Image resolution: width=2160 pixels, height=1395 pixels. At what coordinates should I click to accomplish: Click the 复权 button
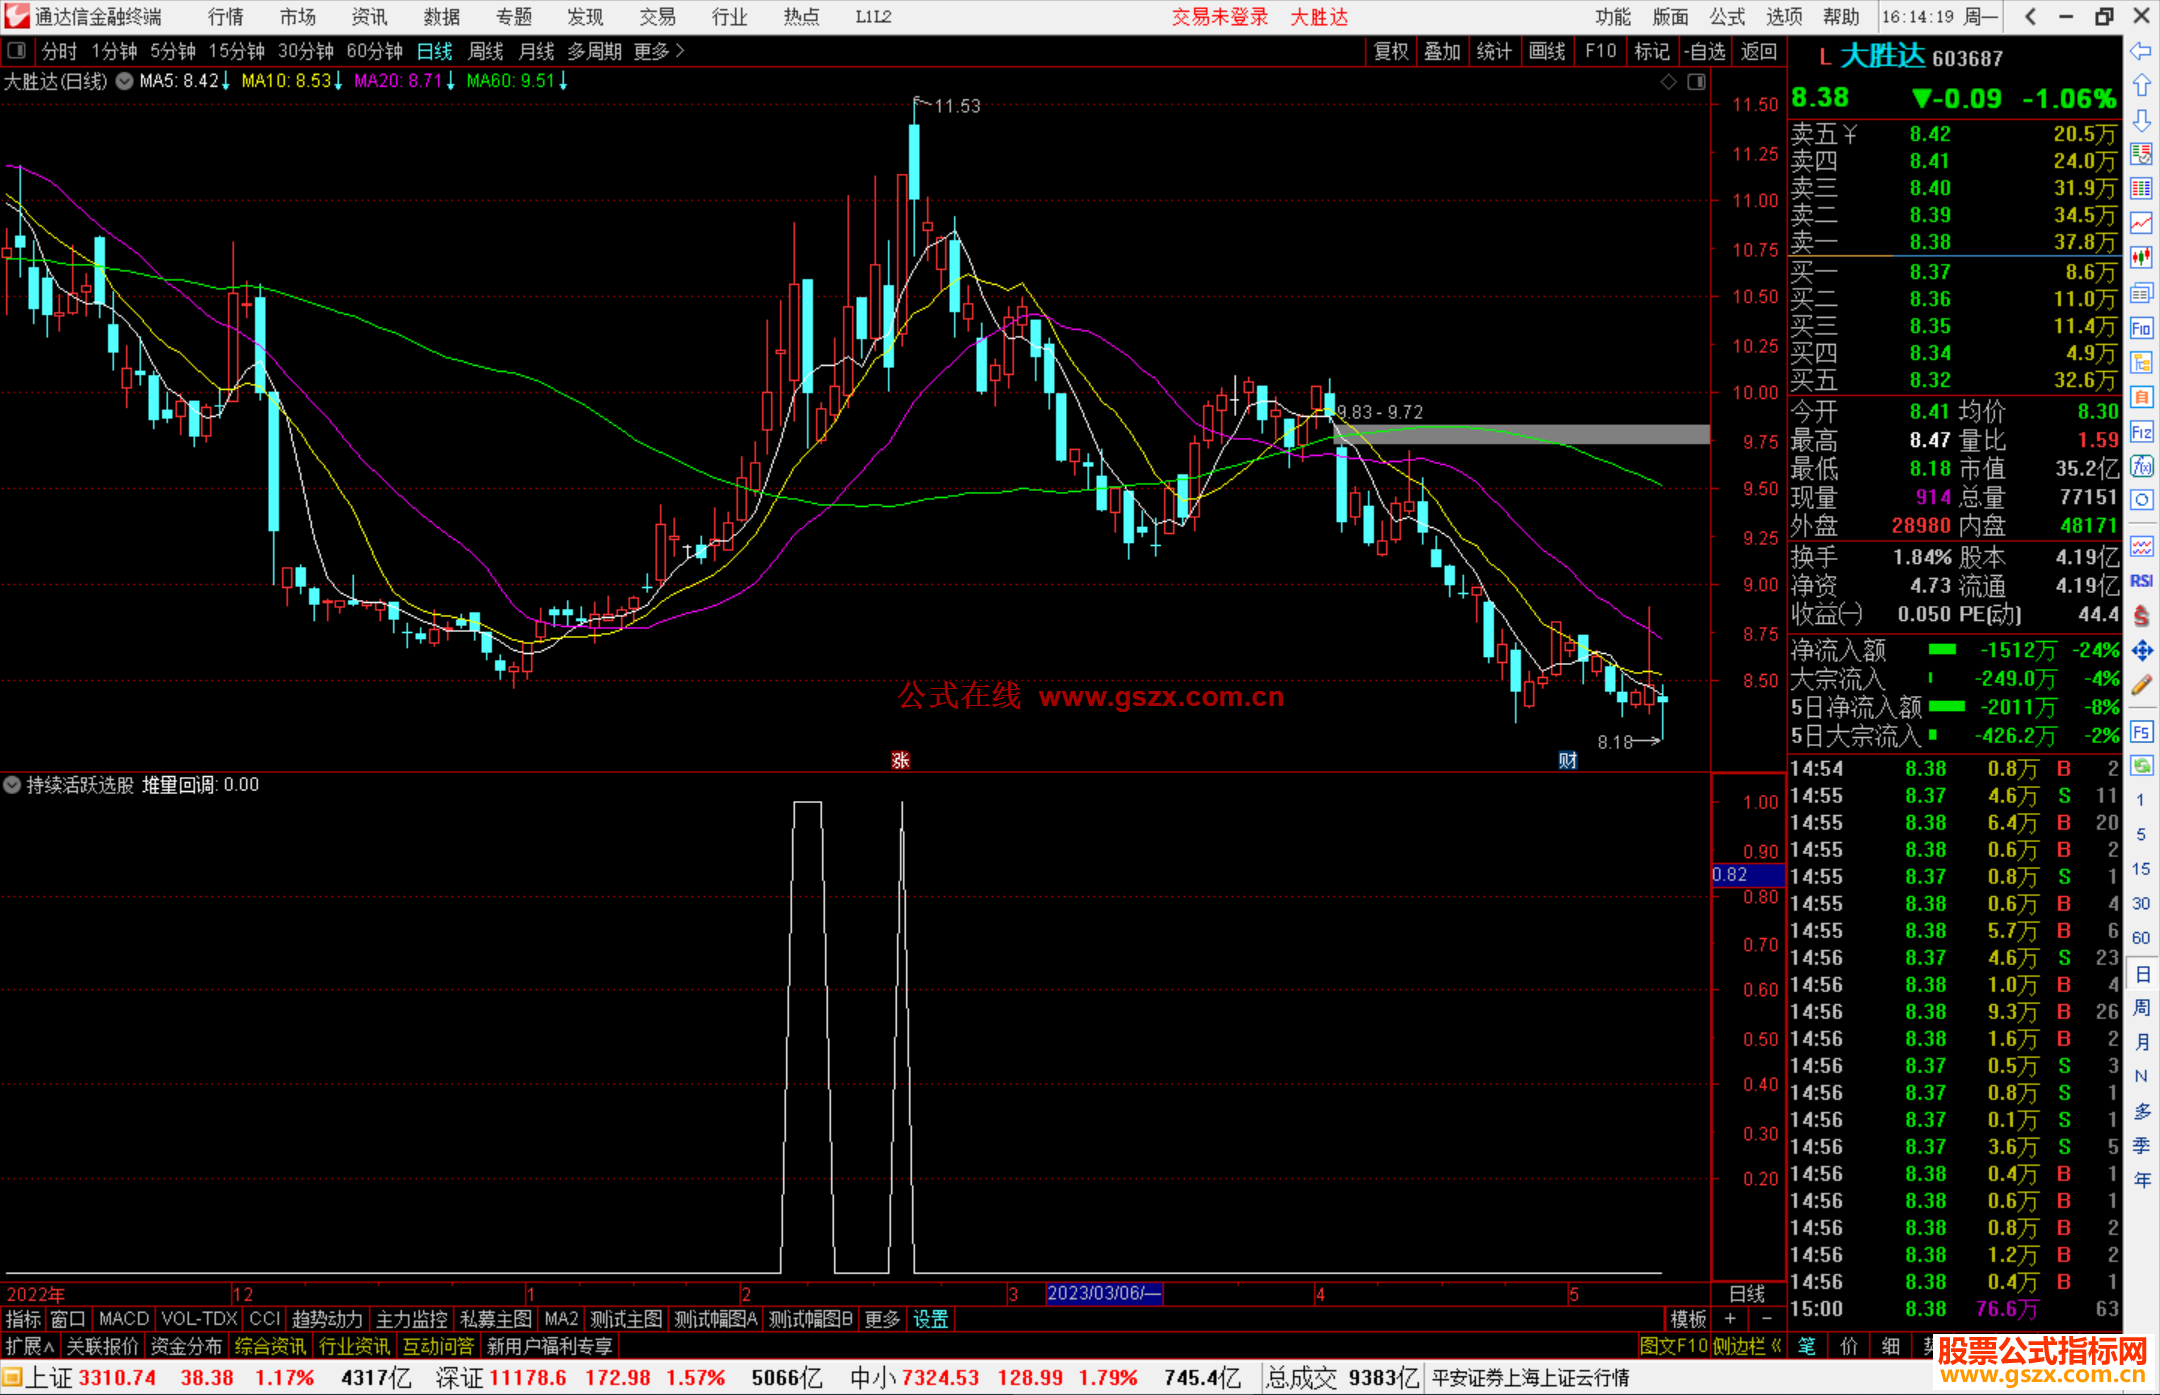(1390, 51)
